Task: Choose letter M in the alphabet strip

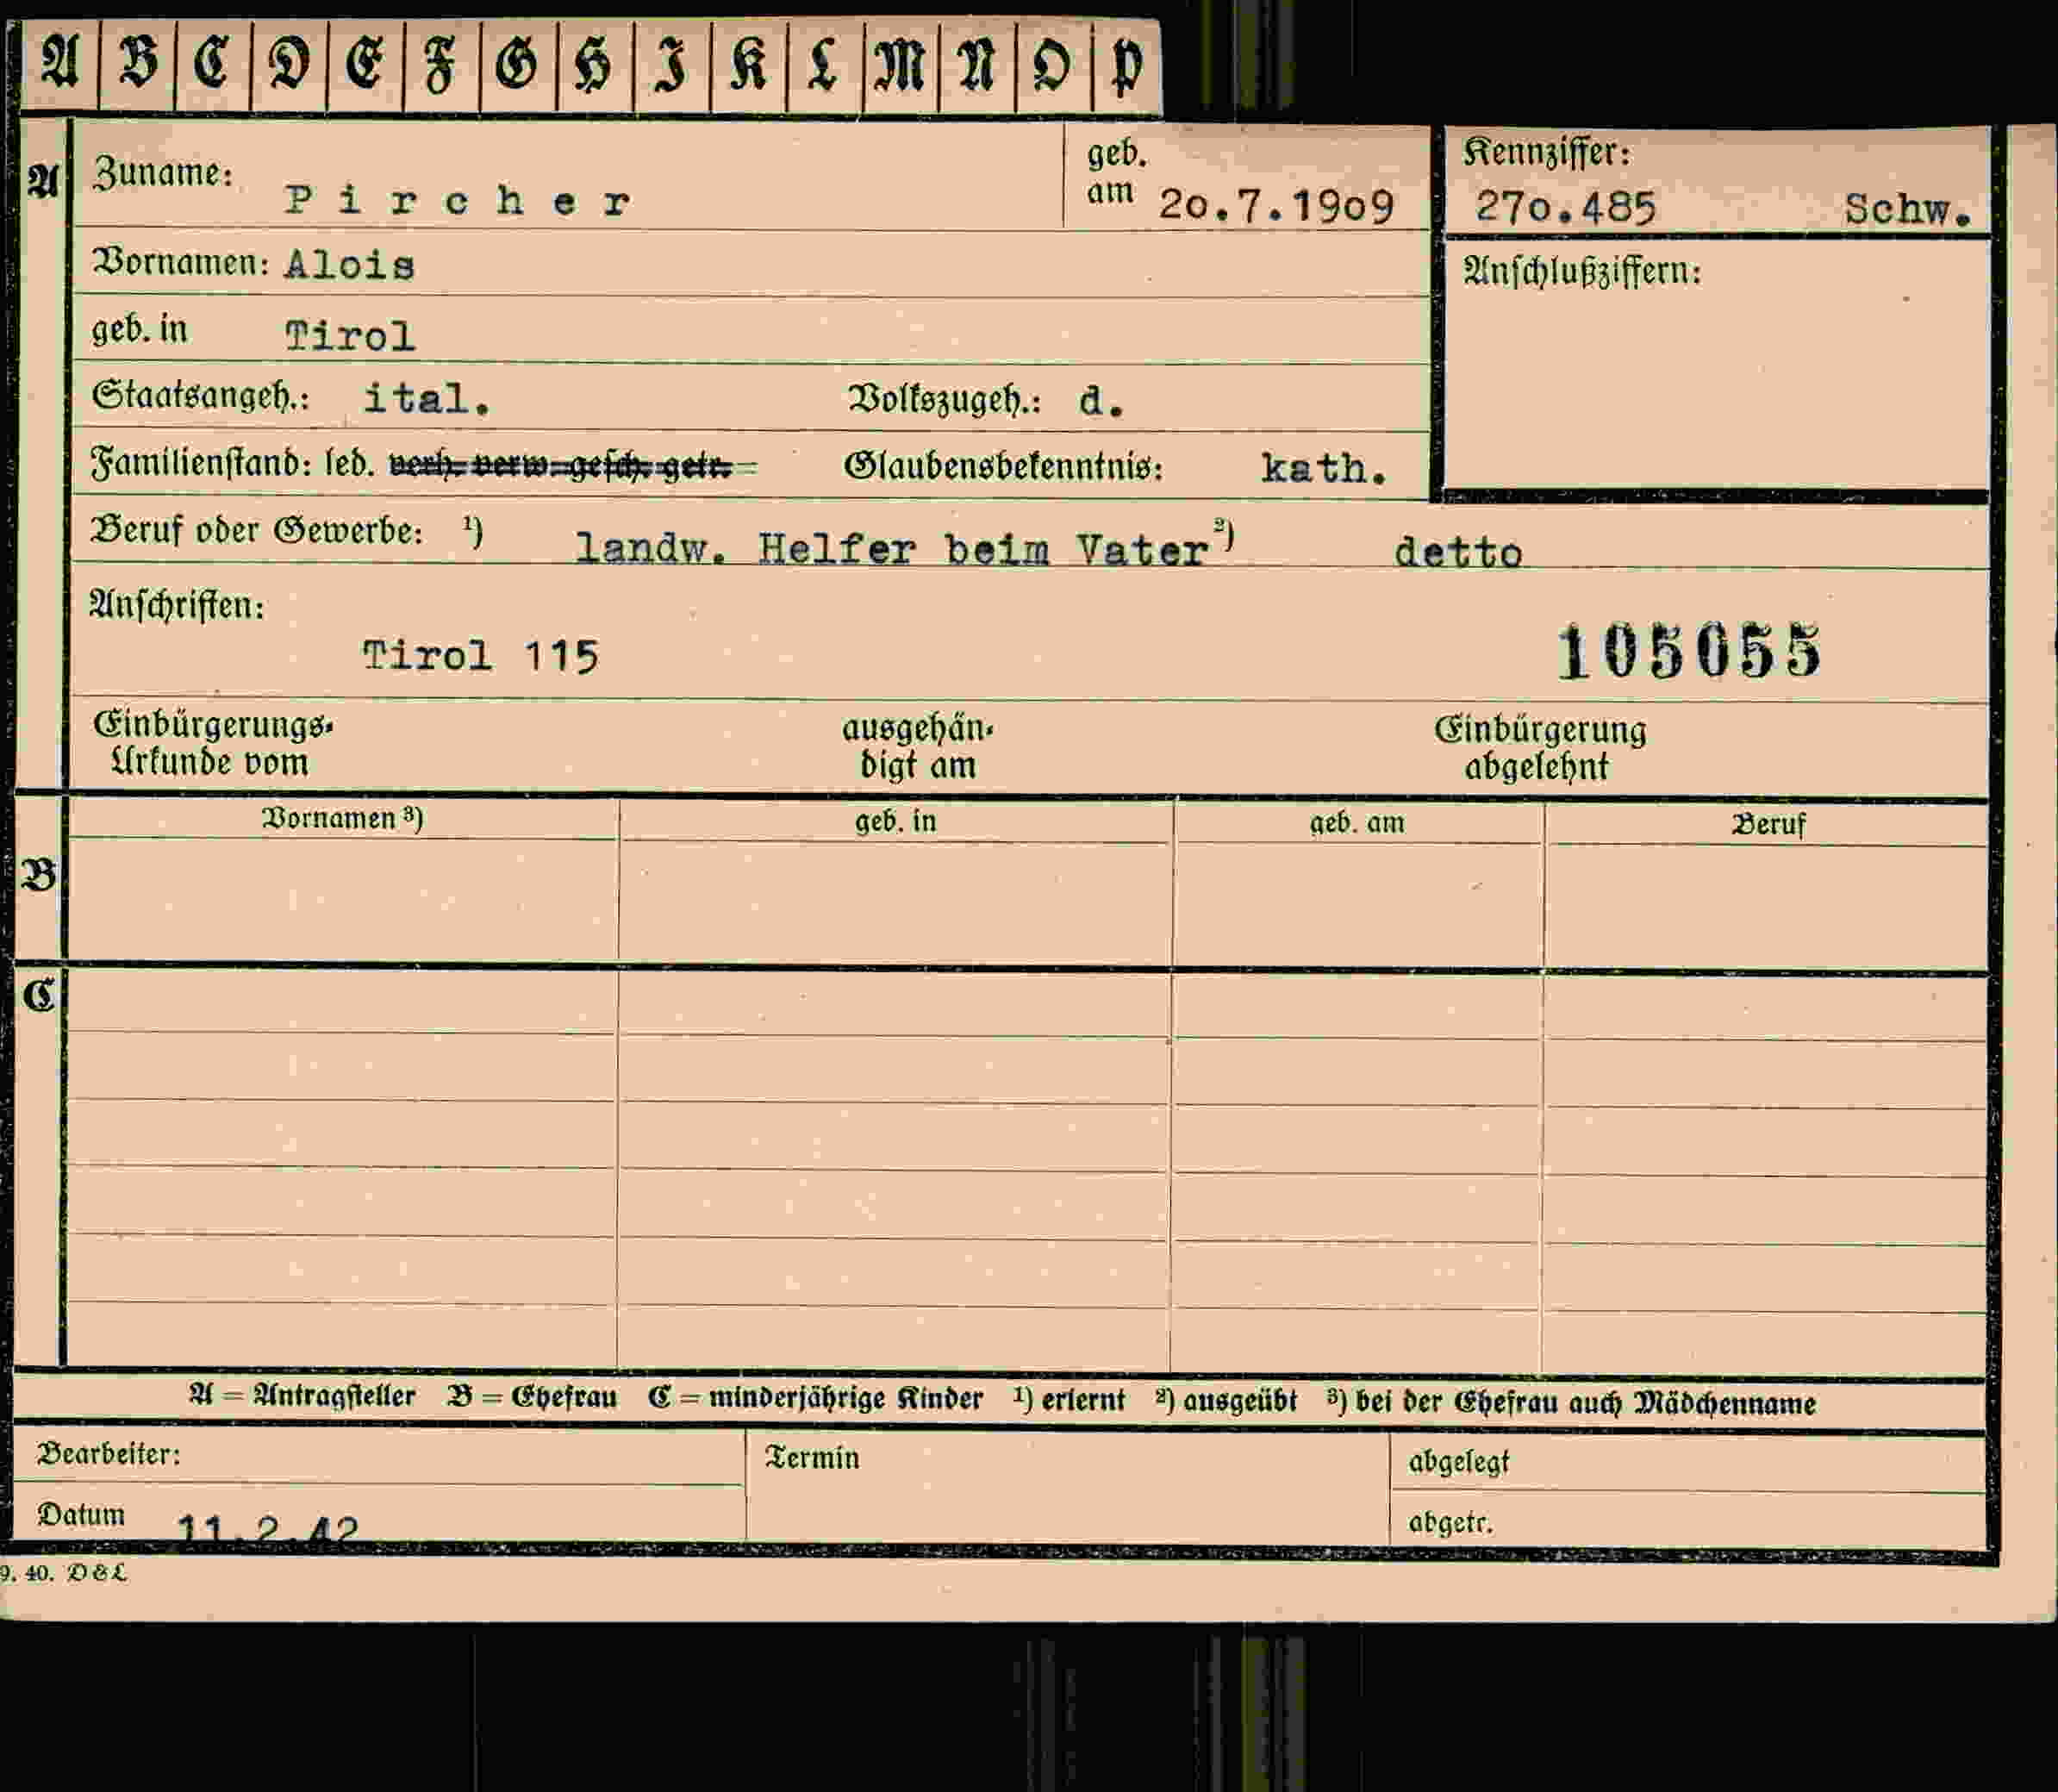Action: [x=900, y=66]
